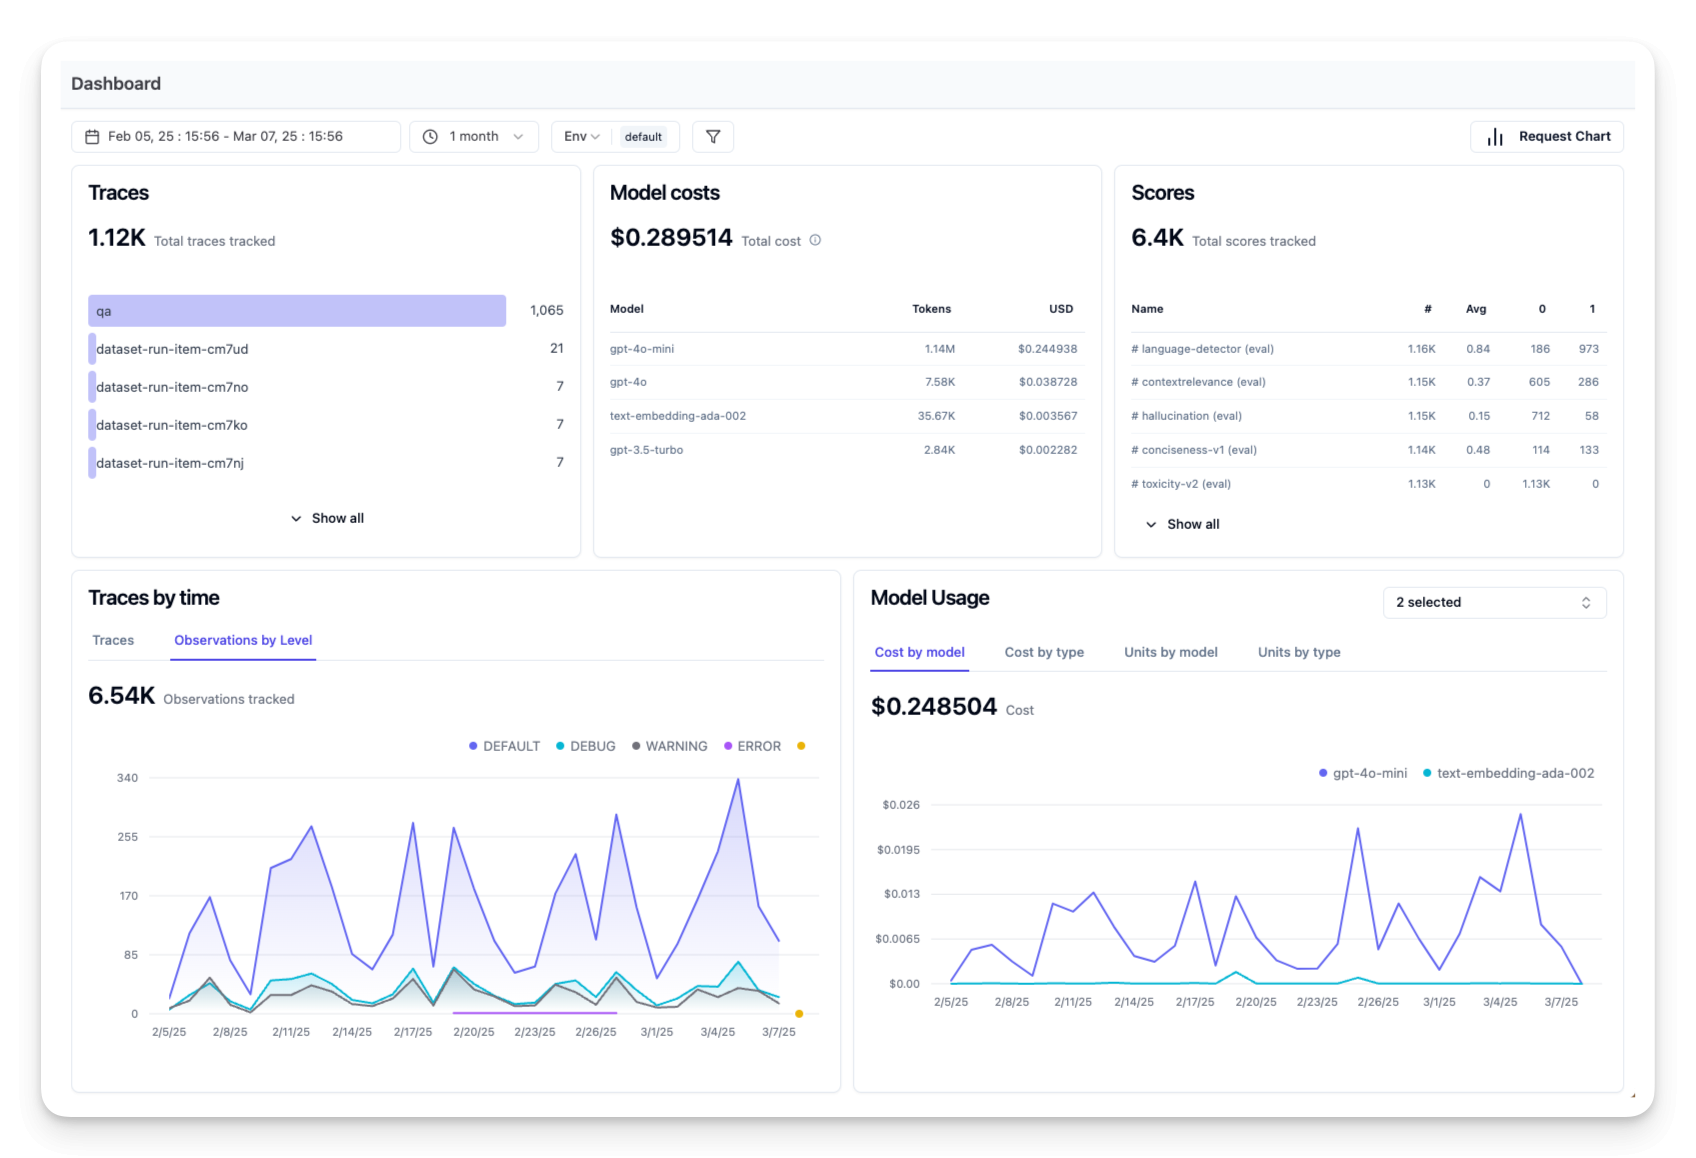Click the chevron beside Show all in Traces

tap(296, 518)
